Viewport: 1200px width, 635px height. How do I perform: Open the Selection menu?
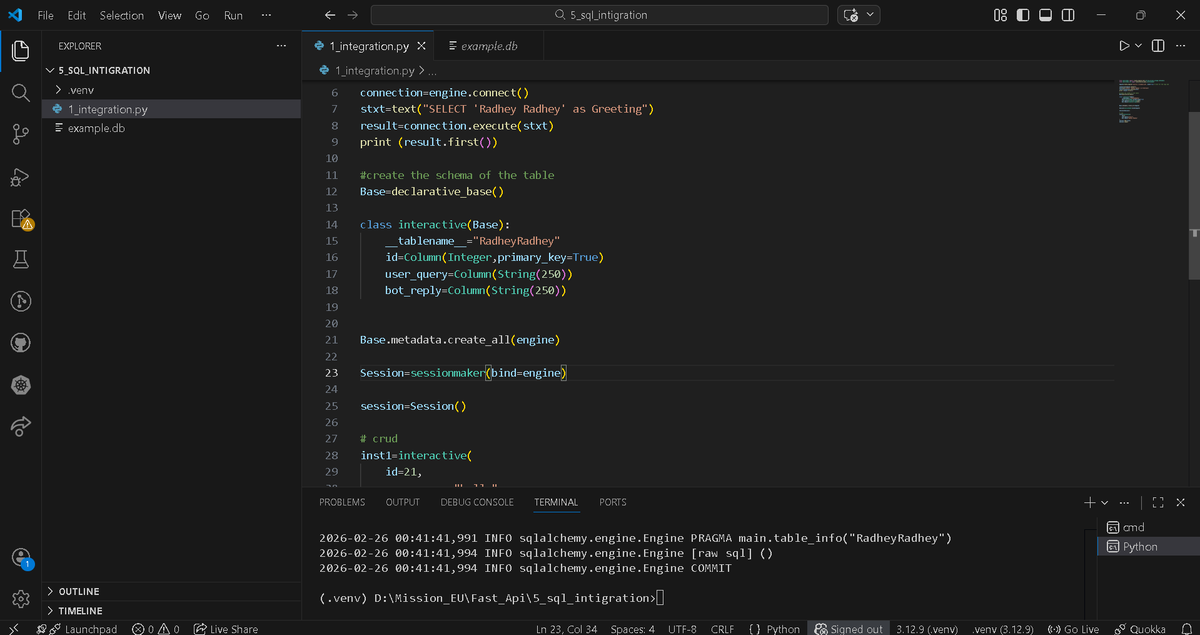(121, 15)
